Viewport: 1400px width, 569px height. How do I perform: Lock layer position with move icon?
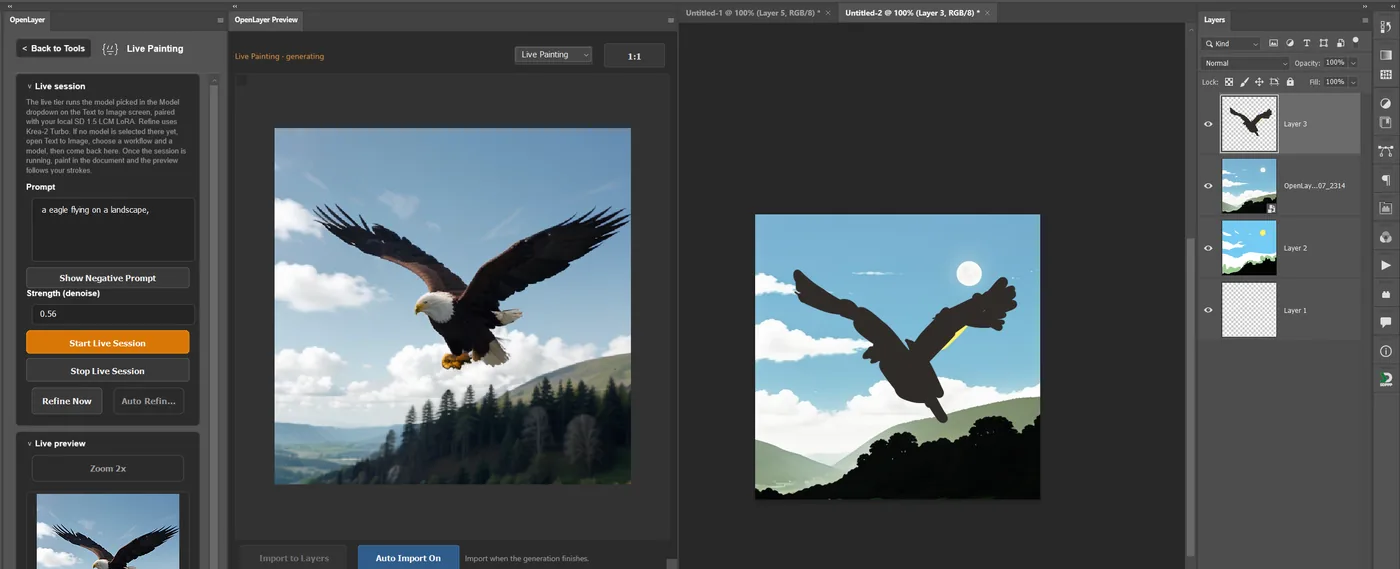(x=1259, y=82)
